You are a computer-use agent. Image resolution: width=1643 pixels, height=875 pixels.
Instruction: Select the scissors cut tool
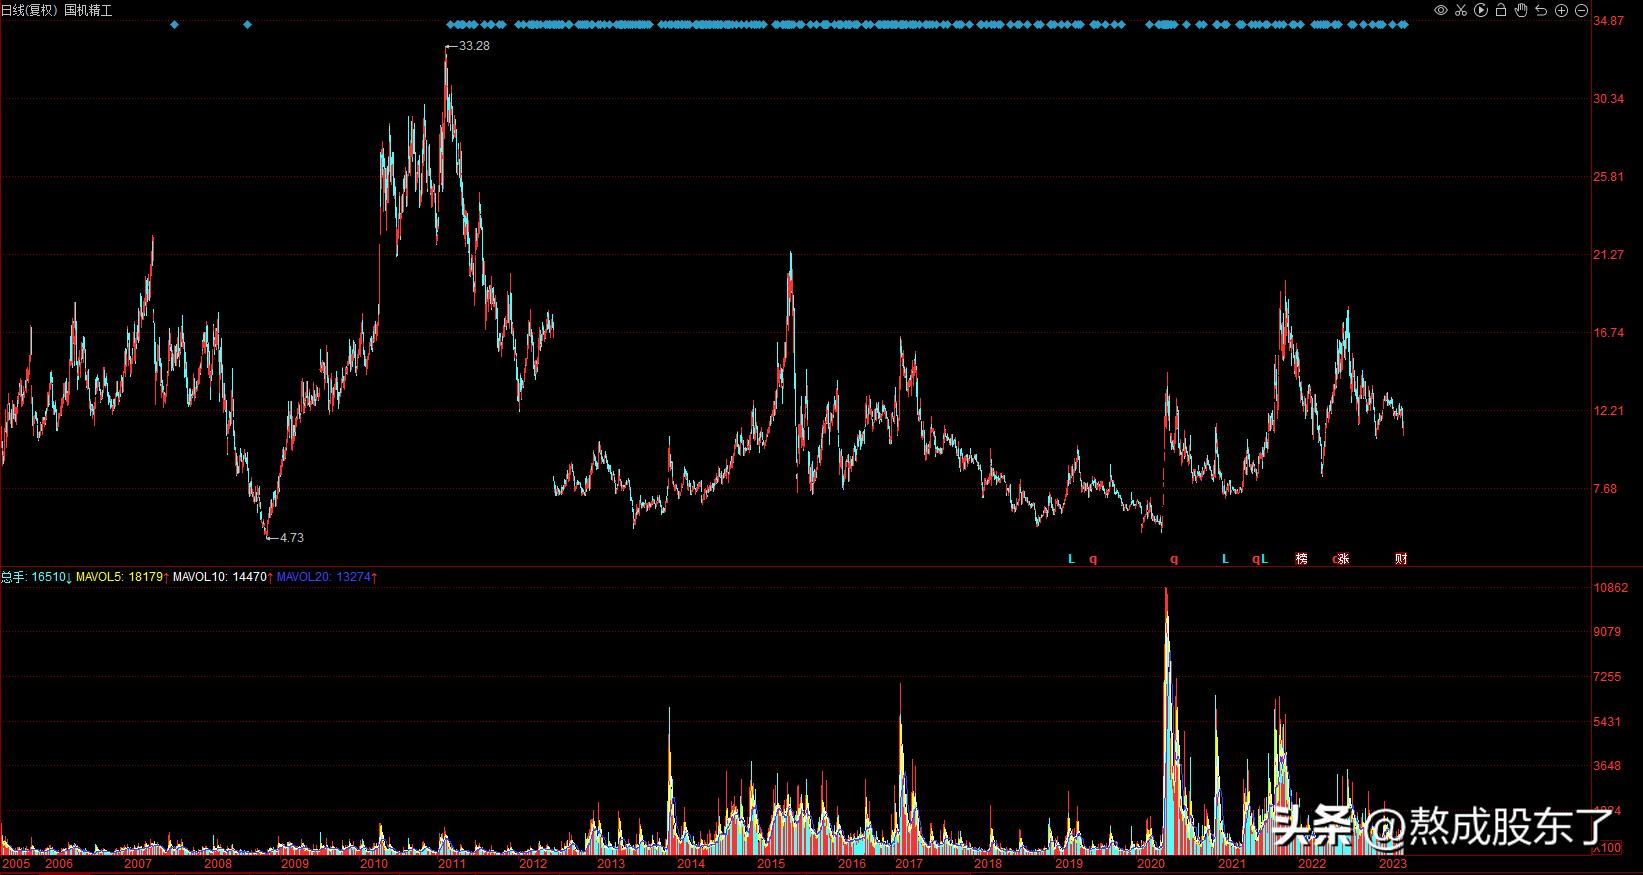click(x=1461, y=10)
